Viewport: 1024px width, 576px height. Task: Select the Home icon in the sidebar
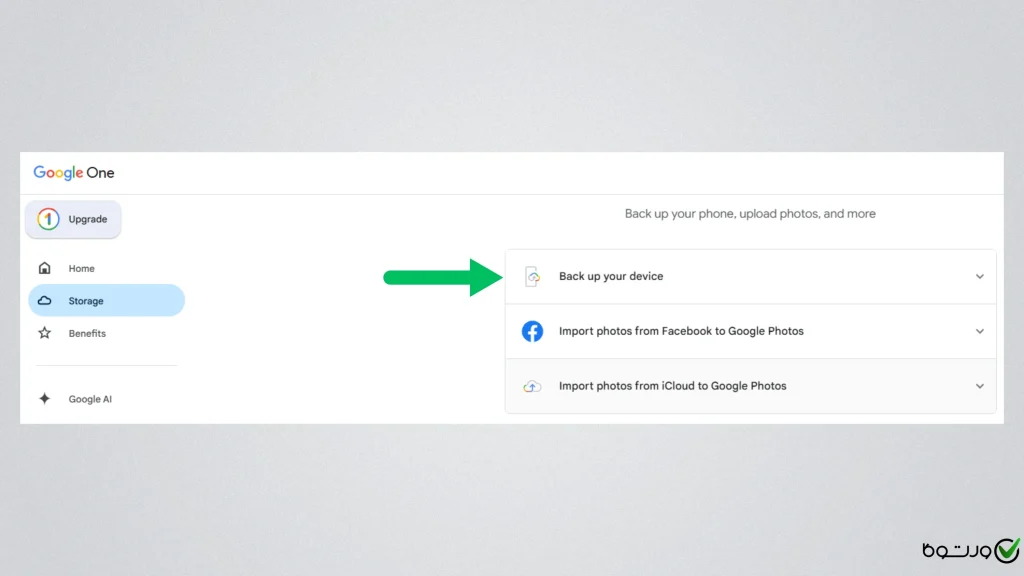(x=45, y=268)
